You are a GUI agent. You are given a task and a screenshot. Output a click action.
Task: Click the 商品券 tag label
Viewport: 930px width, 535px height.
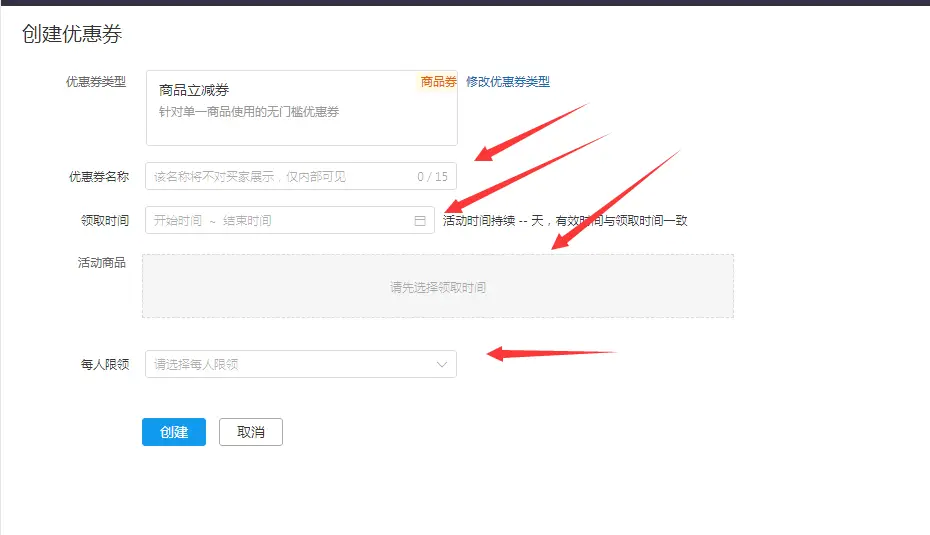tap(439, 81)
